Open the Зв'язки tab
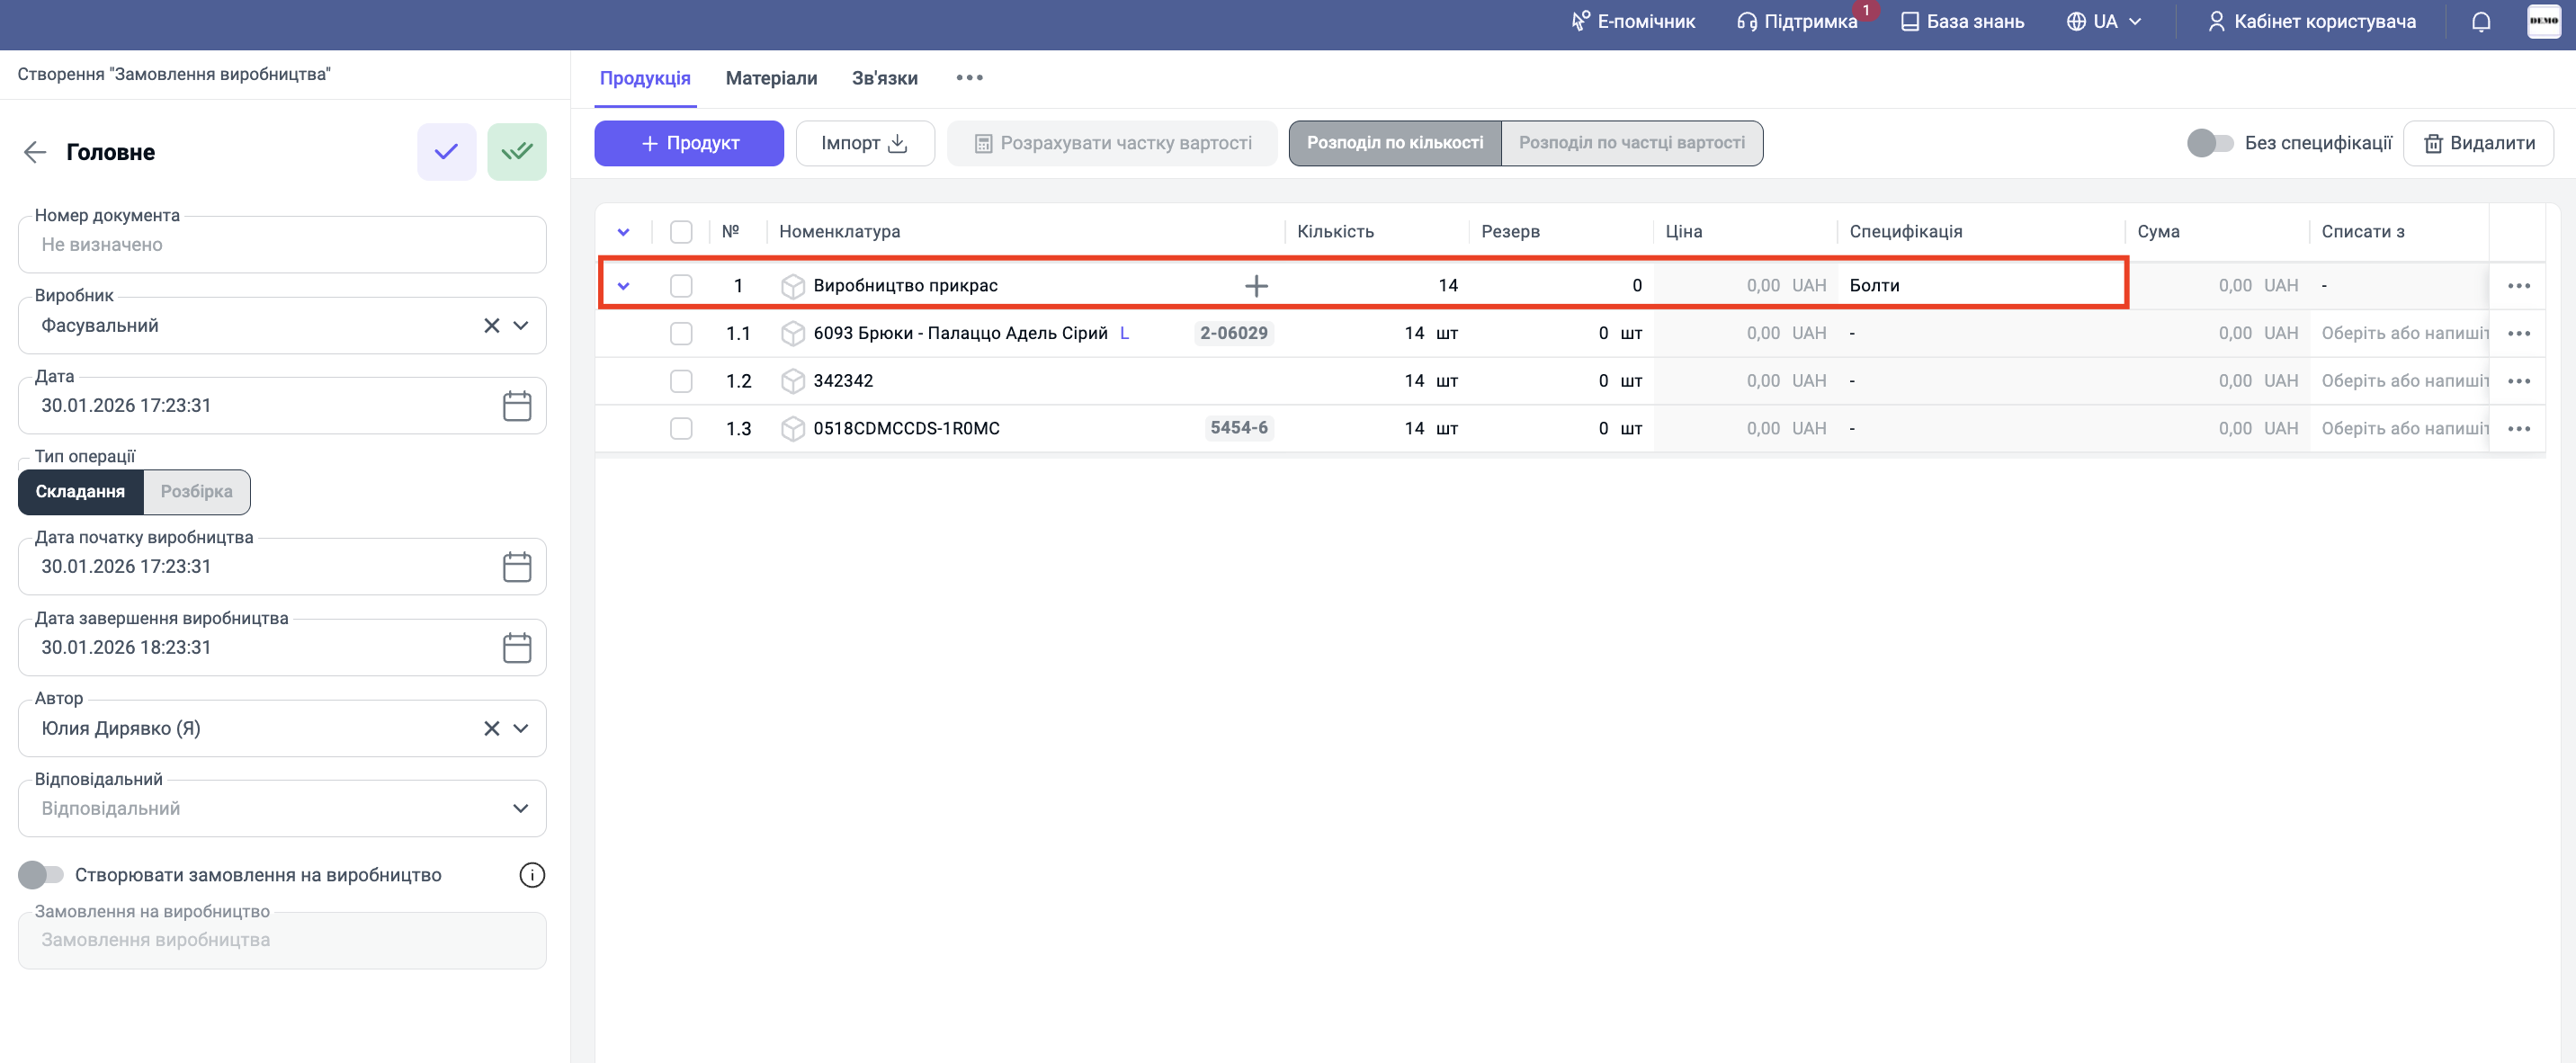 coord(884,78)
